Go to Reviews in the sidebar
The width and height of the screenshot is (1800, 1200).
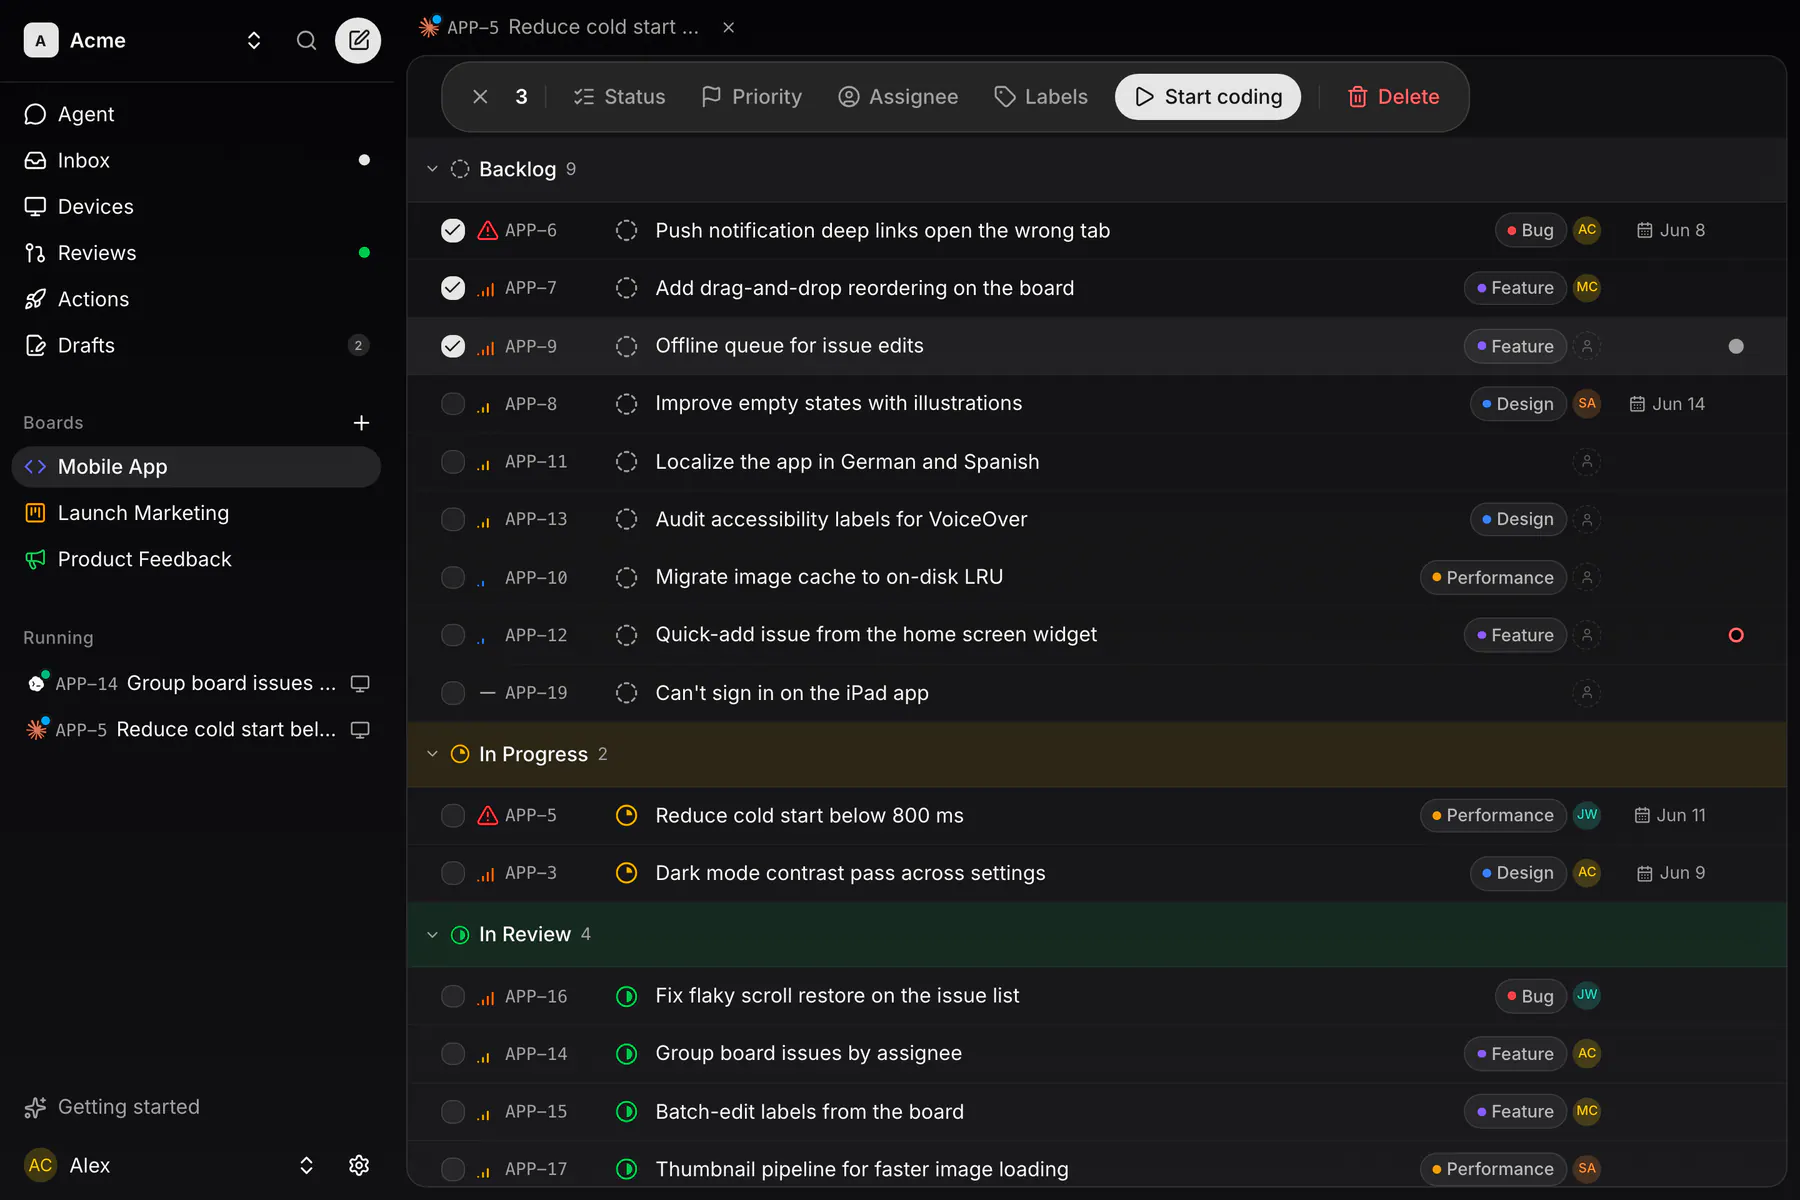click(x=197, y=253)
